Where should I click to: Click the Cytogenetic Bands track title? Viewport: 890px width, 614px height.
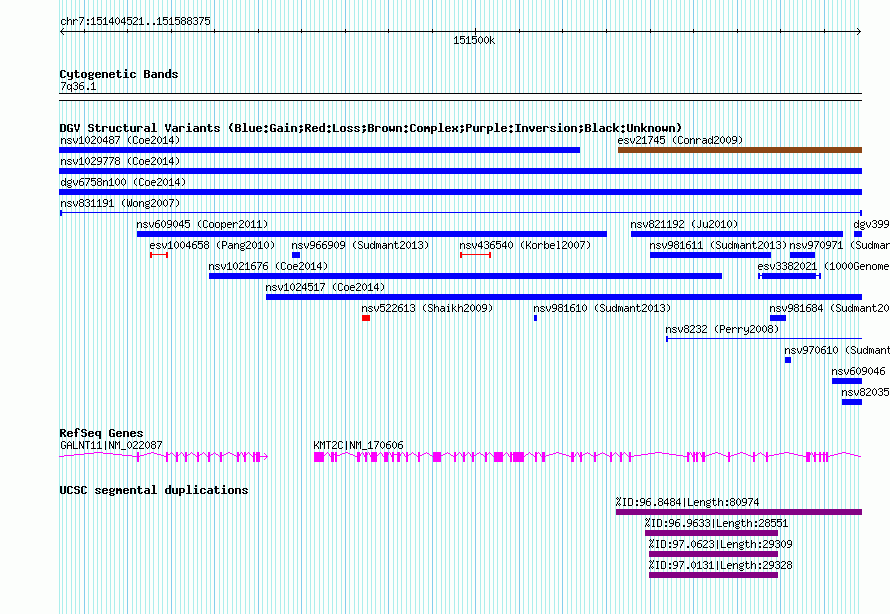click(119, 74)
